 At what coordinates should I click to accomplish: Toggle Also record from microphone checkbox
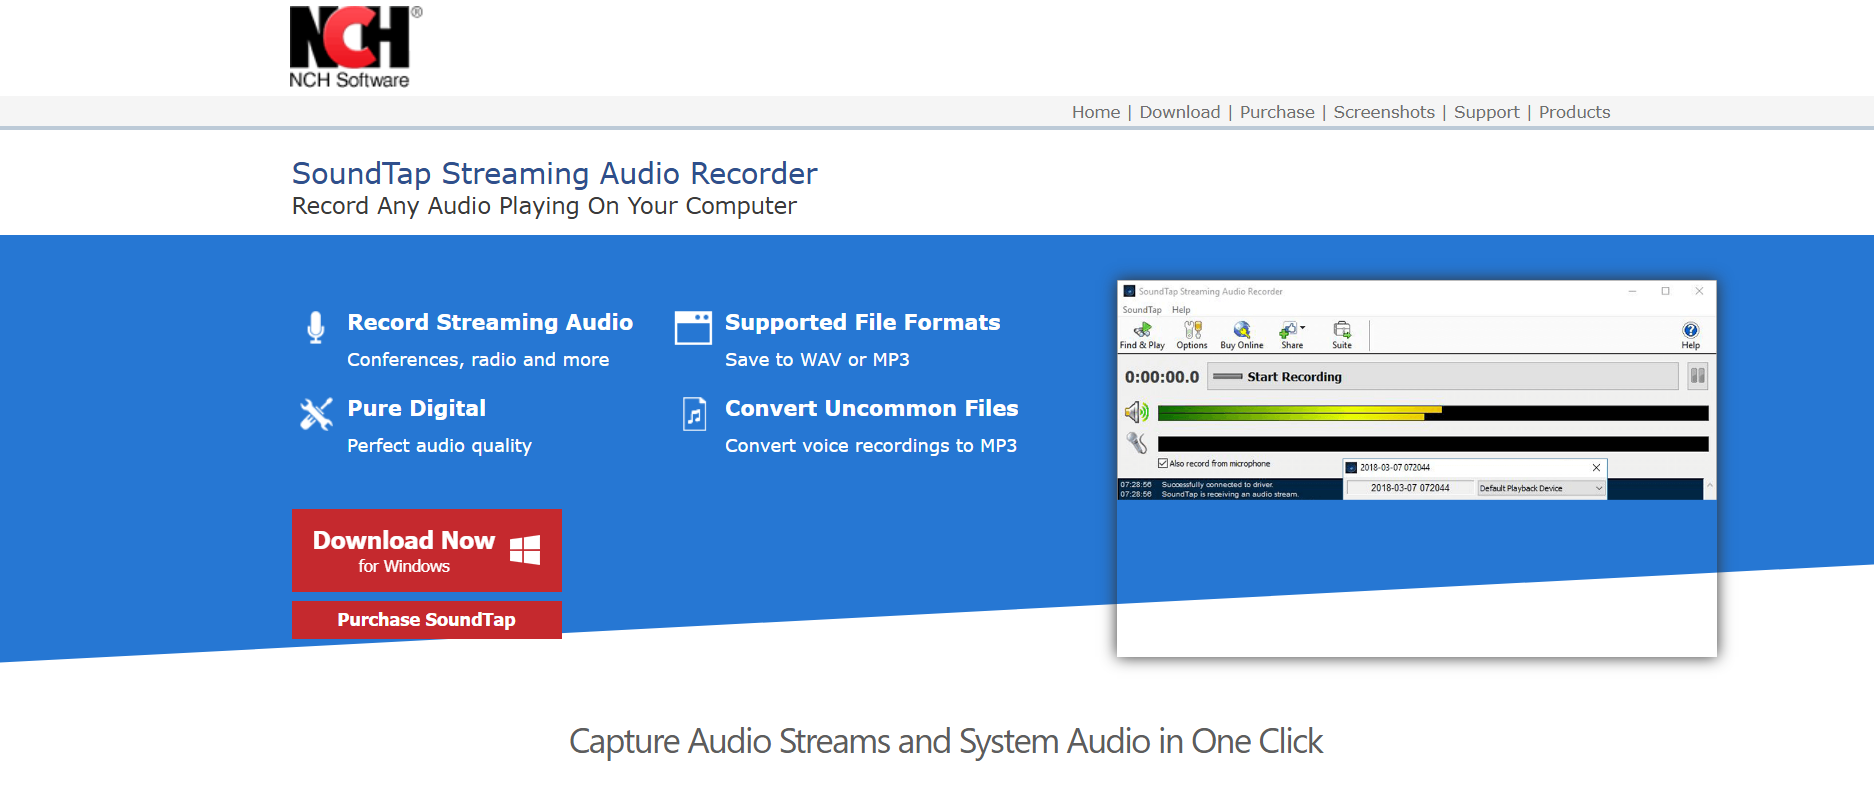pos(1163,463)
